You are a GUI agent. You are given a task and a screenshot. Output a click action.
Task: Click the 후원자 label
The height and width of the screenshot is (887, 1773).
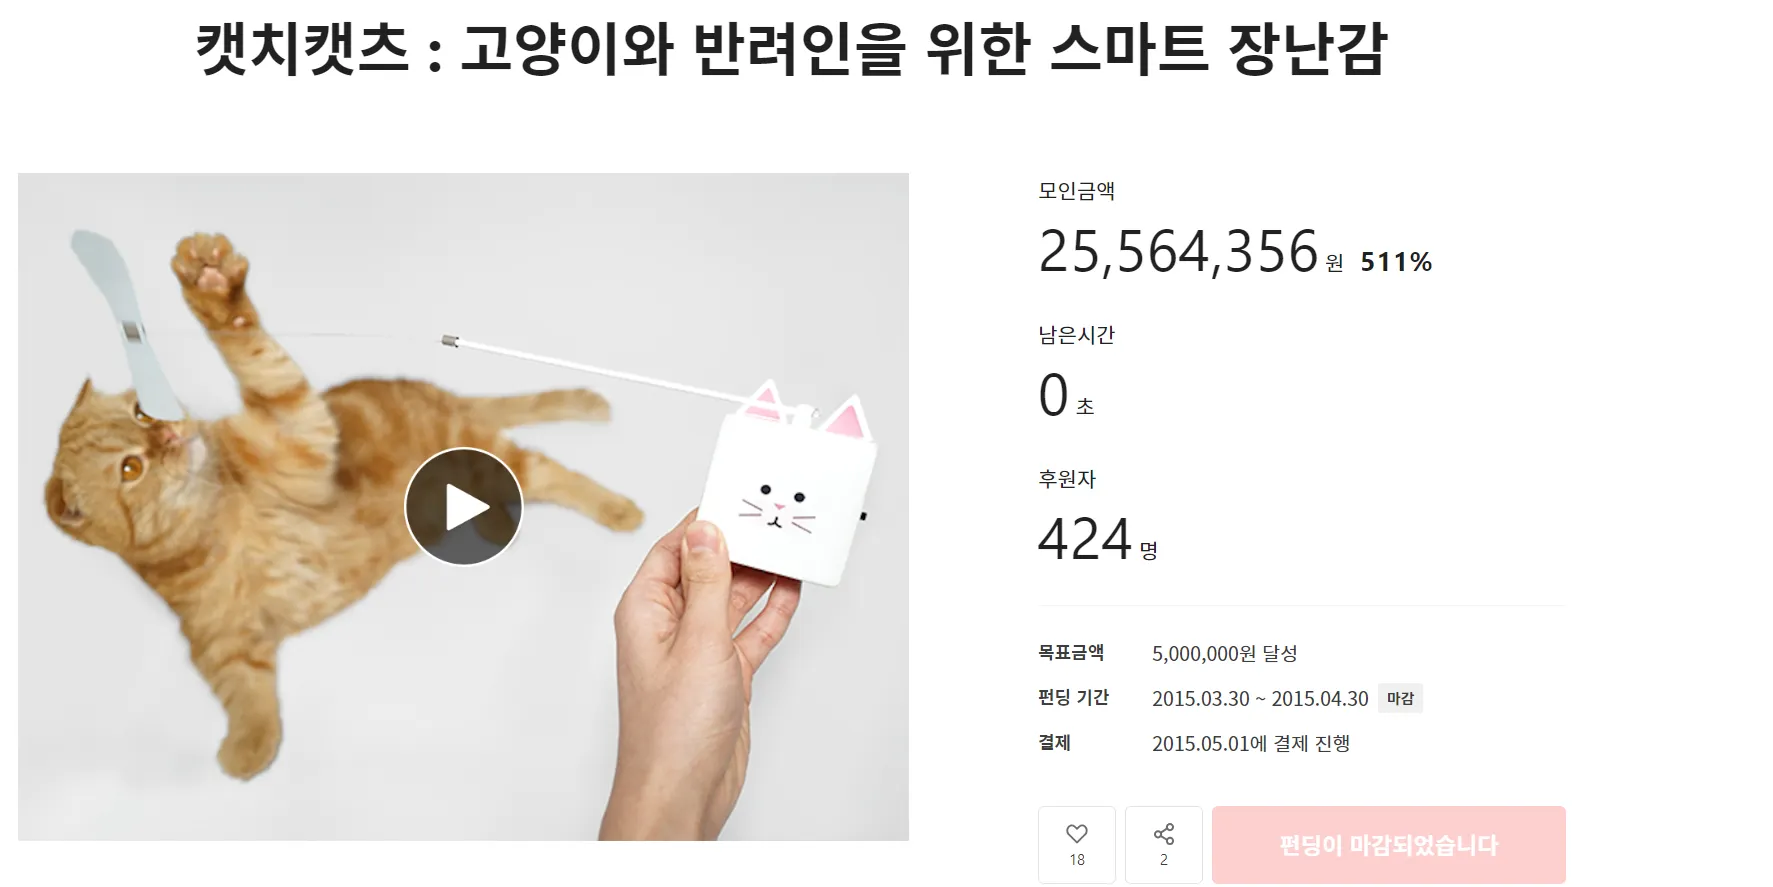tap(1067, 479)
